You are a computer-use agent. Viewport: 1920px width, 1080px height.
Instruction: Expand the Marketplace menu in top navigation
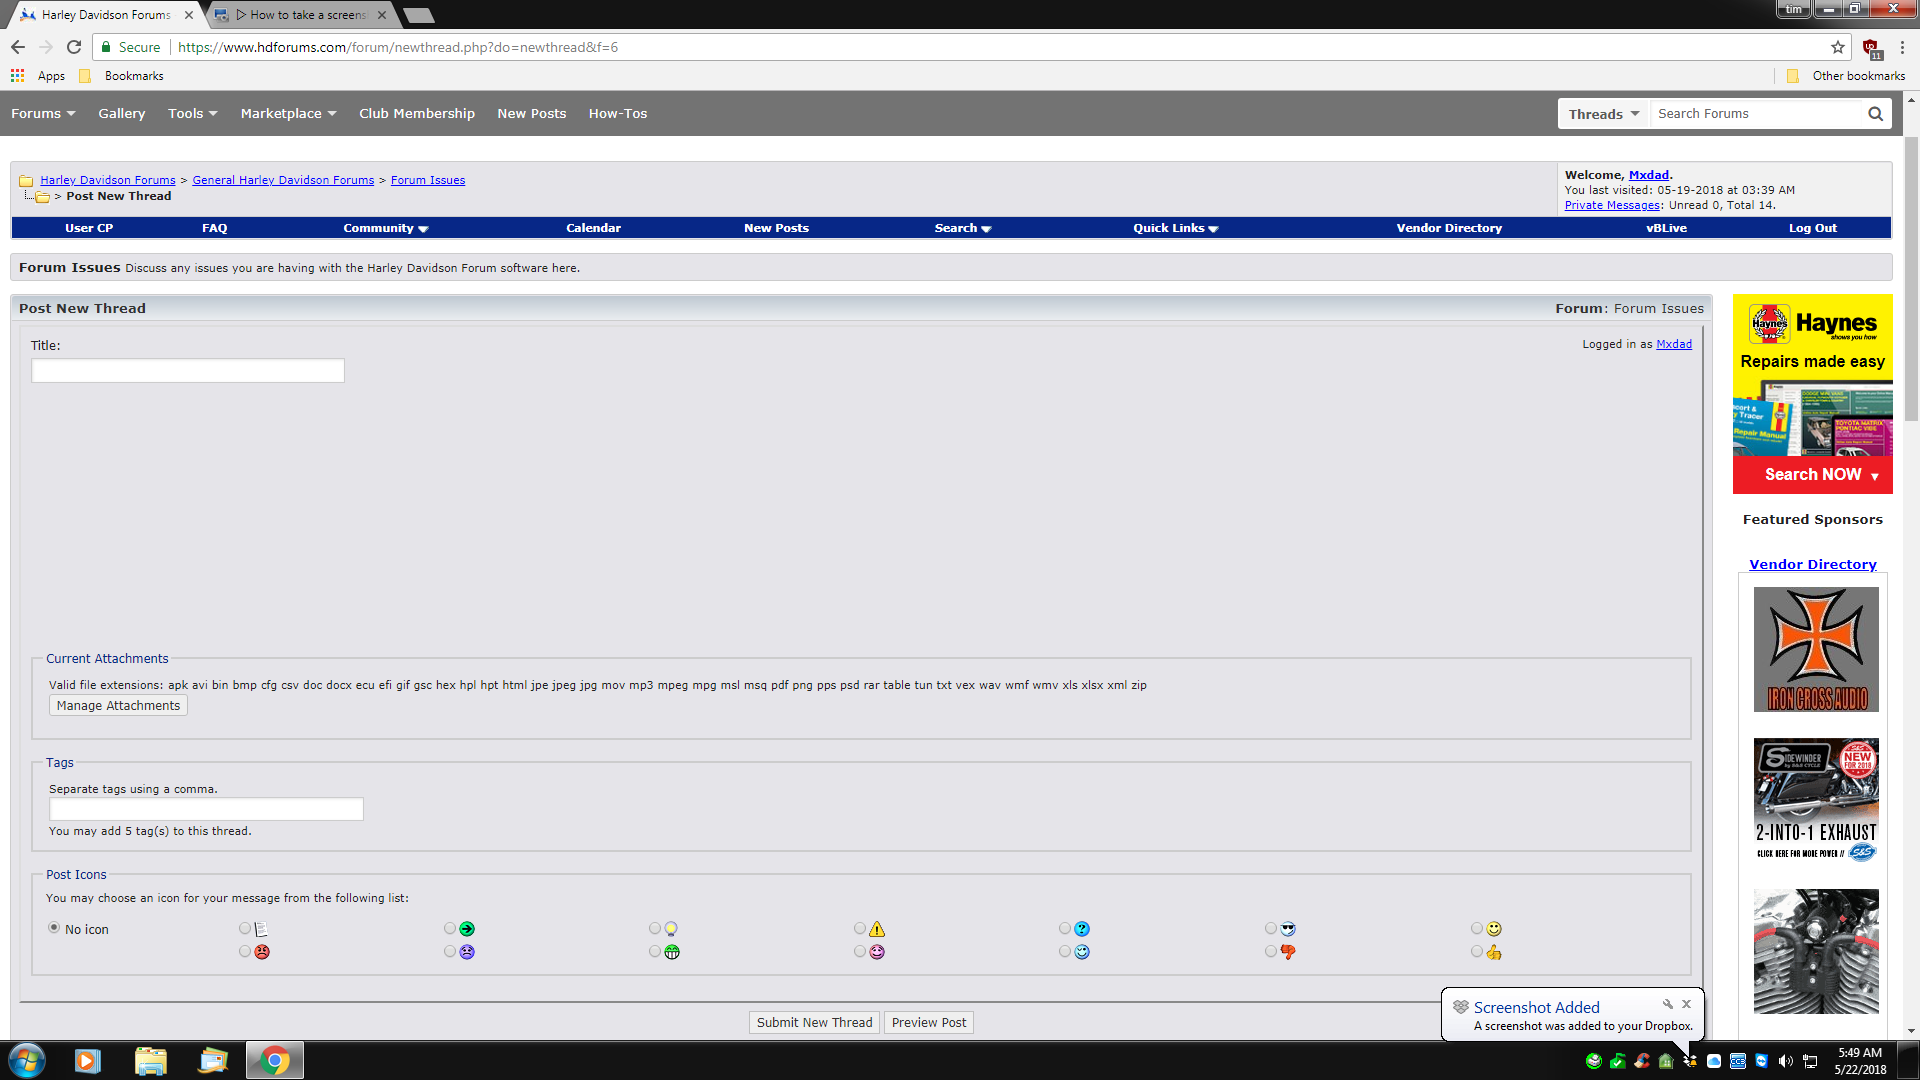coord(288,114)
